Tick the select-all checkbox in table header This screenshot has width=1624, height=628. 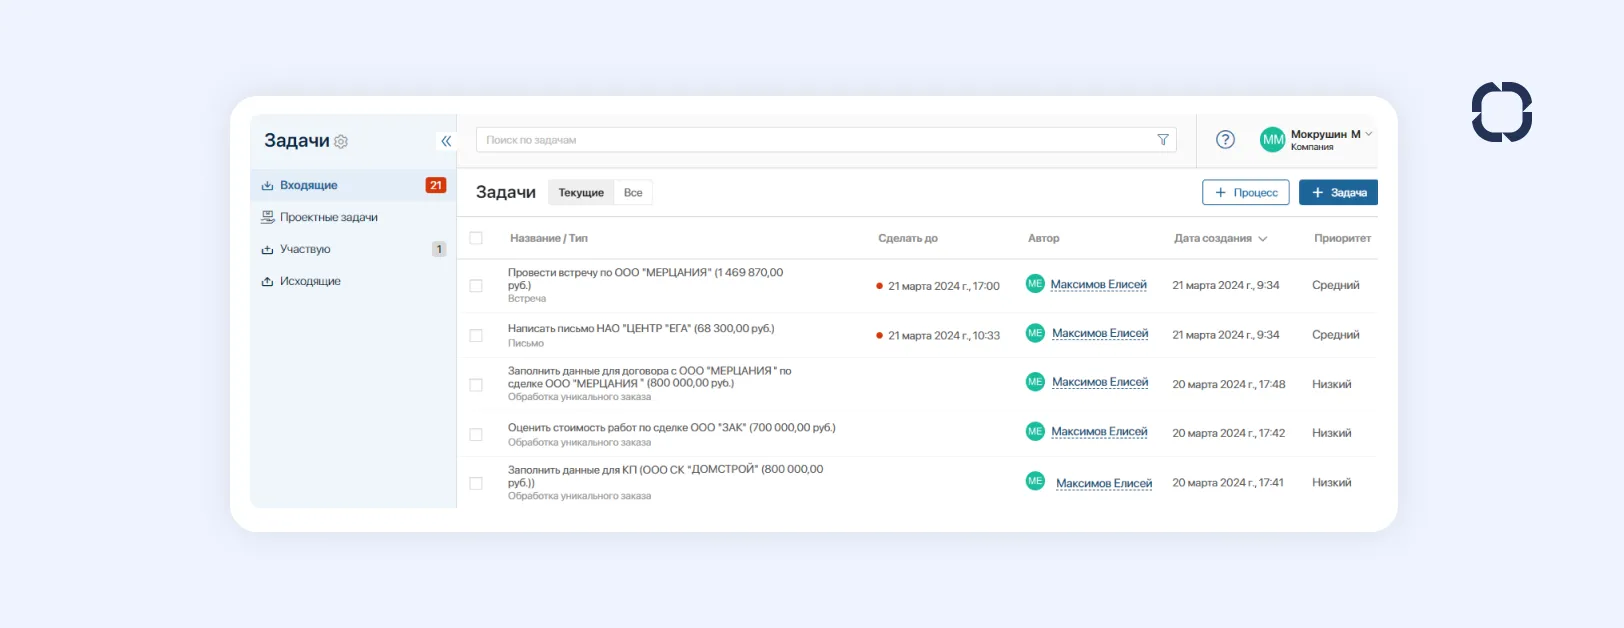click(x=476, y=238)
